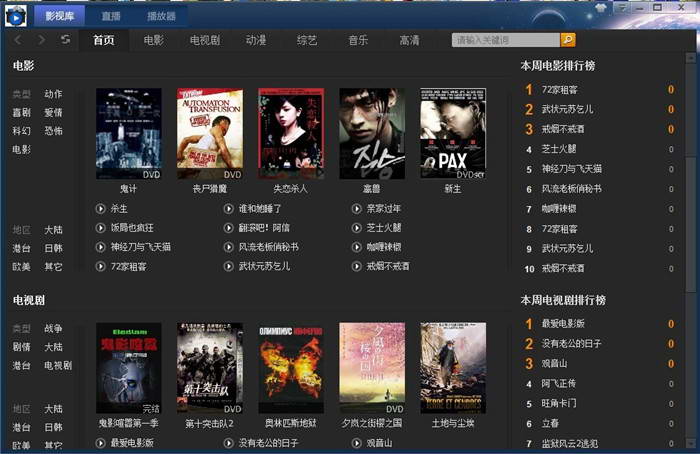Click play icon beside 亲家过年
The image size is (700, 454).
pyautogui.click(x=356, y=208)
